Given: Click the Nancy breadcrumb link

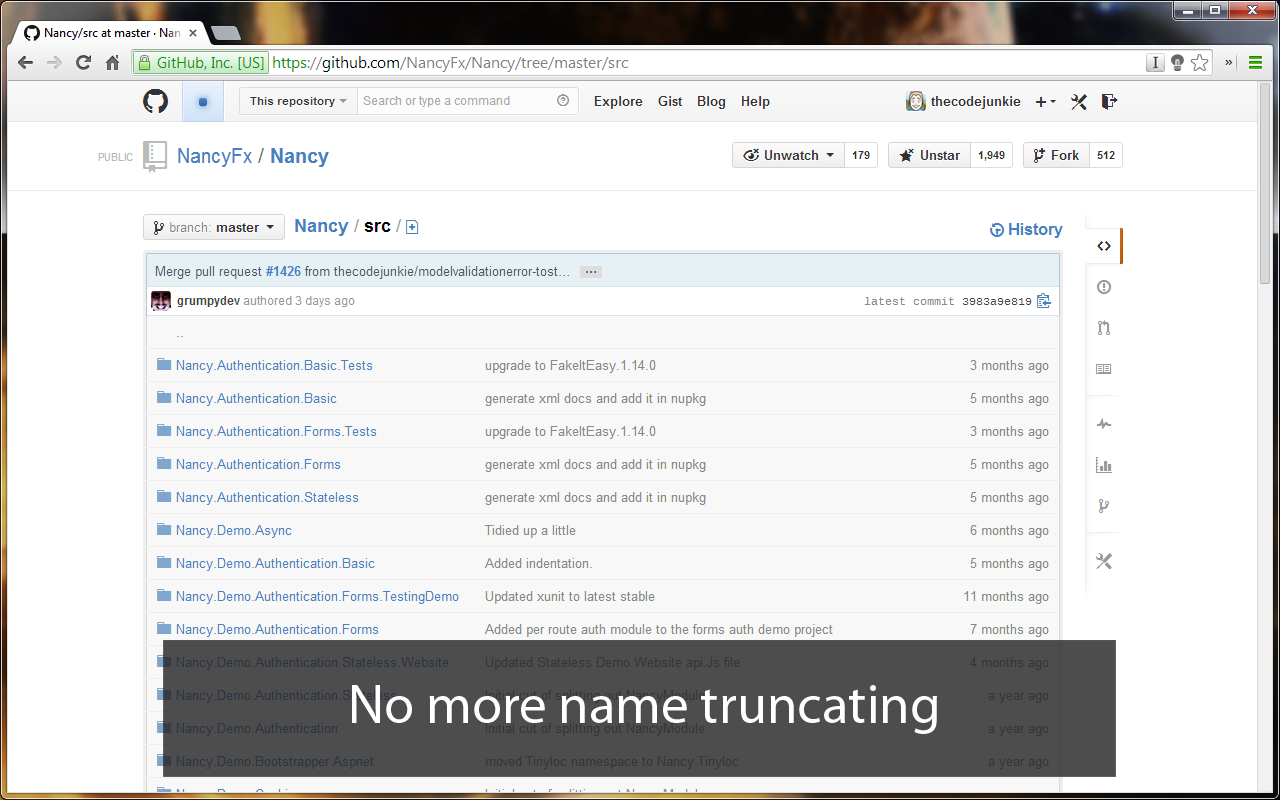Looking at the screenshot, I should [x=321, y=226].
